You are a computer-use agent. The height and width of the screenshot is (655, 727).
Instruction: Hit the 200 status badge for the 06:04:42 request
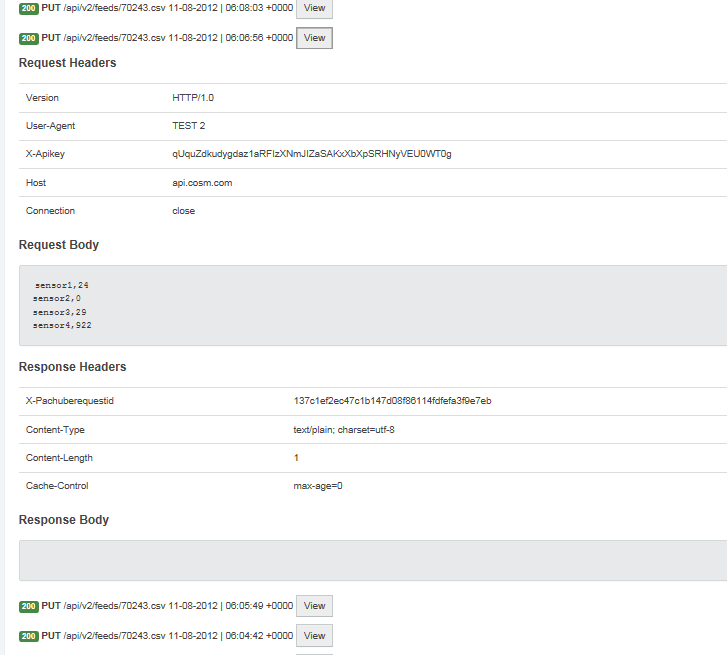click(28, 636)
